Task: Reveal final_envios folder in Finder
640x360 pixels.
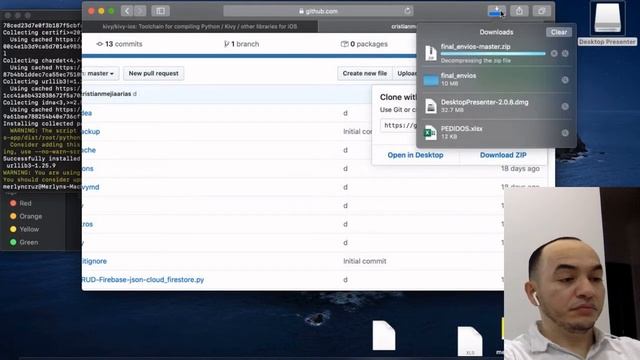Action: (565, 80)
